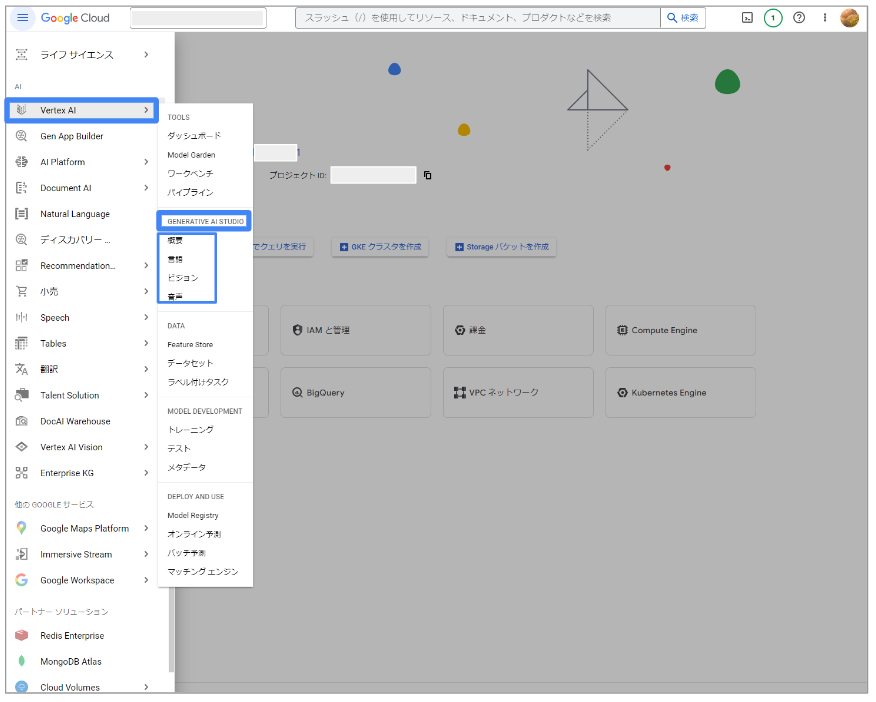Screen dimensions: 876x702
Task: Expand the Recommendation submenu chevron
Action: pyautogui.click(x=146, y=265)
